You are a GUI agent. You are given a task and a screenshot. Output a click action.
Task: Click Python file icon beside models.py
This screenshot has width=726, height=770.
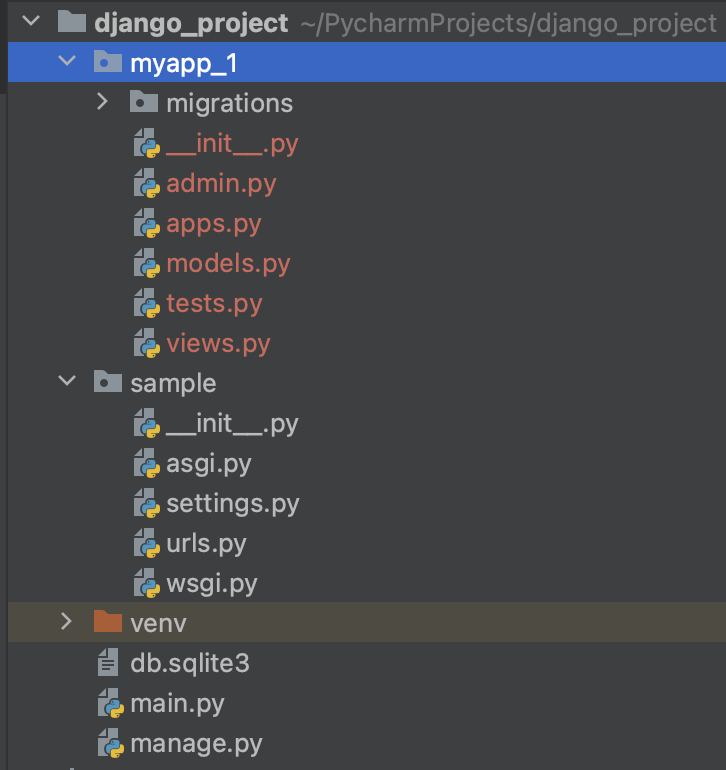pyautogui.click(x=147, y=263)
